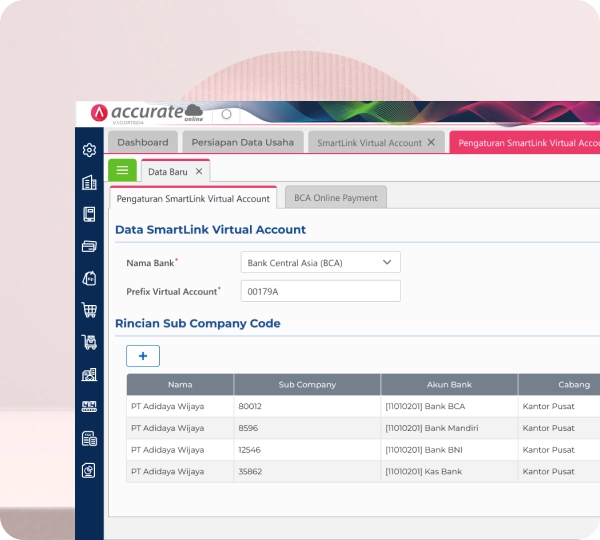
Task: Select sub company cell 80012
Action: coord(307,406)
